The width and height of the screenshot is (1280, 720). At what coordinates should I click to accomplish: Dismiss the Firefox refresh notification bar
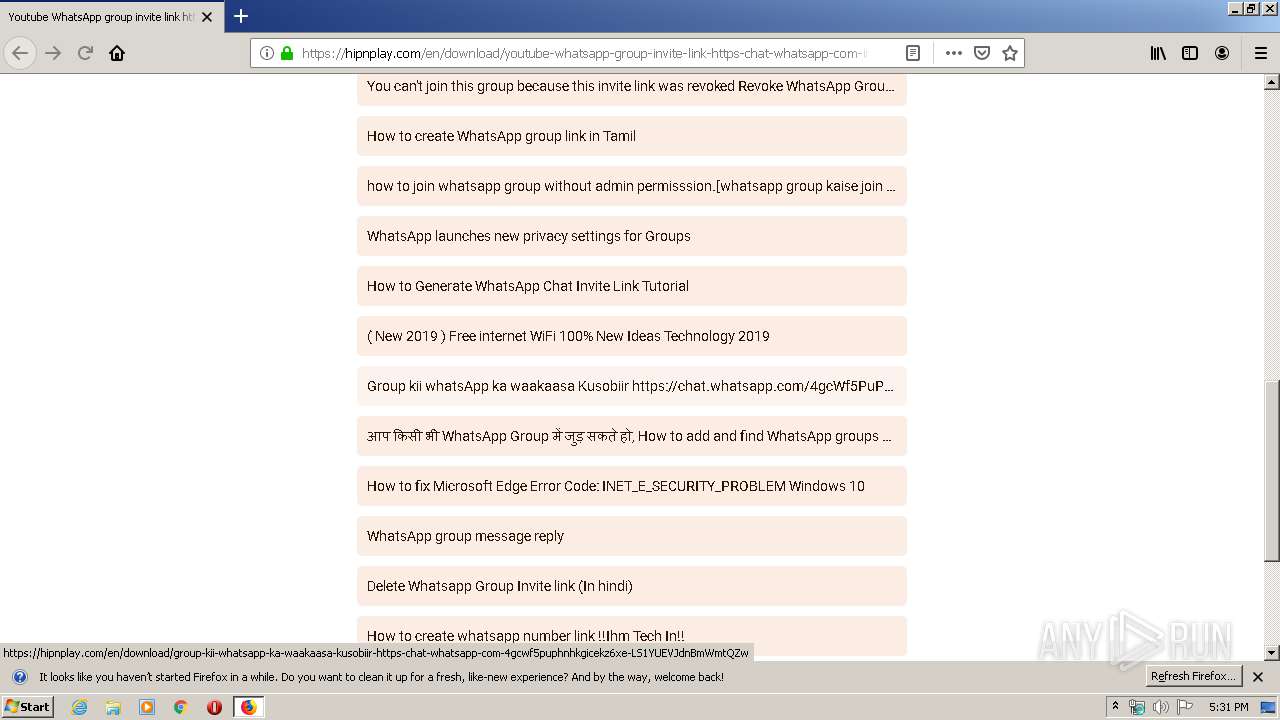click(x=1258, y=677)
